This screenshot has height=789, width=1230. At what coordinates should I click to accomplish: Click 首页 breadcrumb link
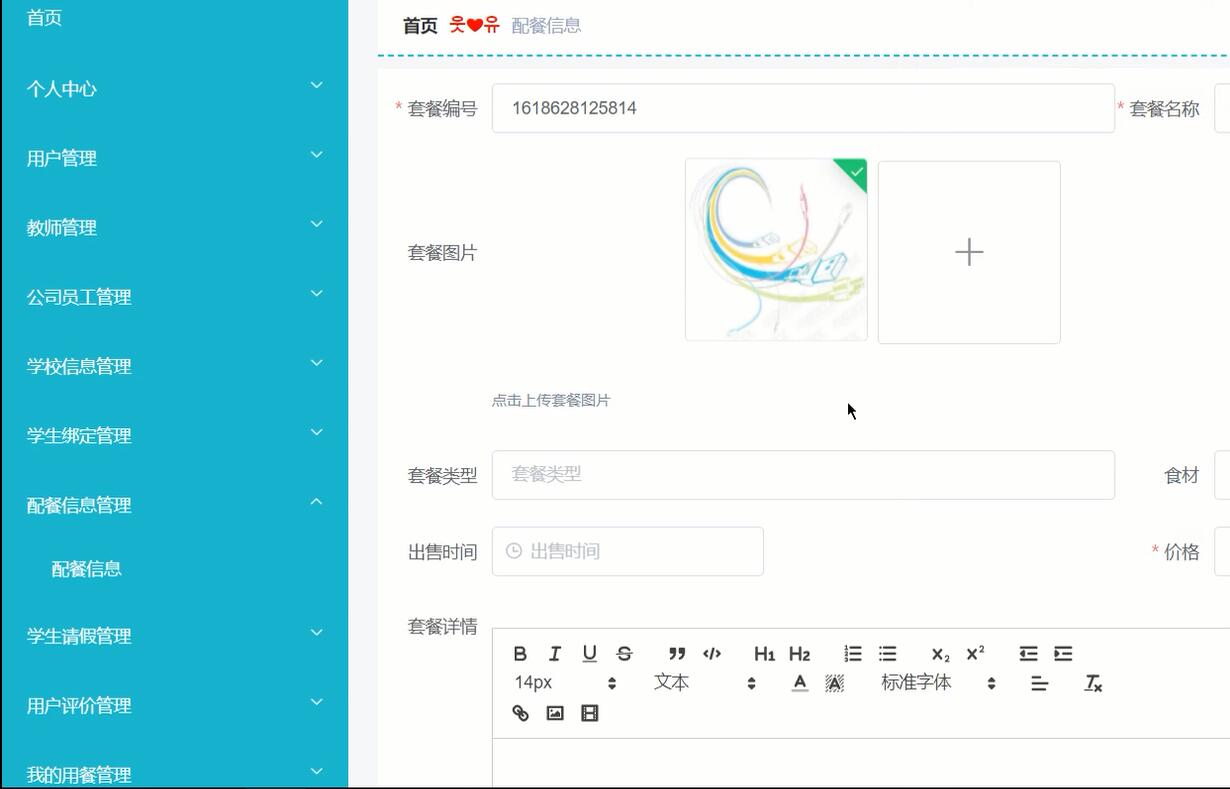(420, 26)
